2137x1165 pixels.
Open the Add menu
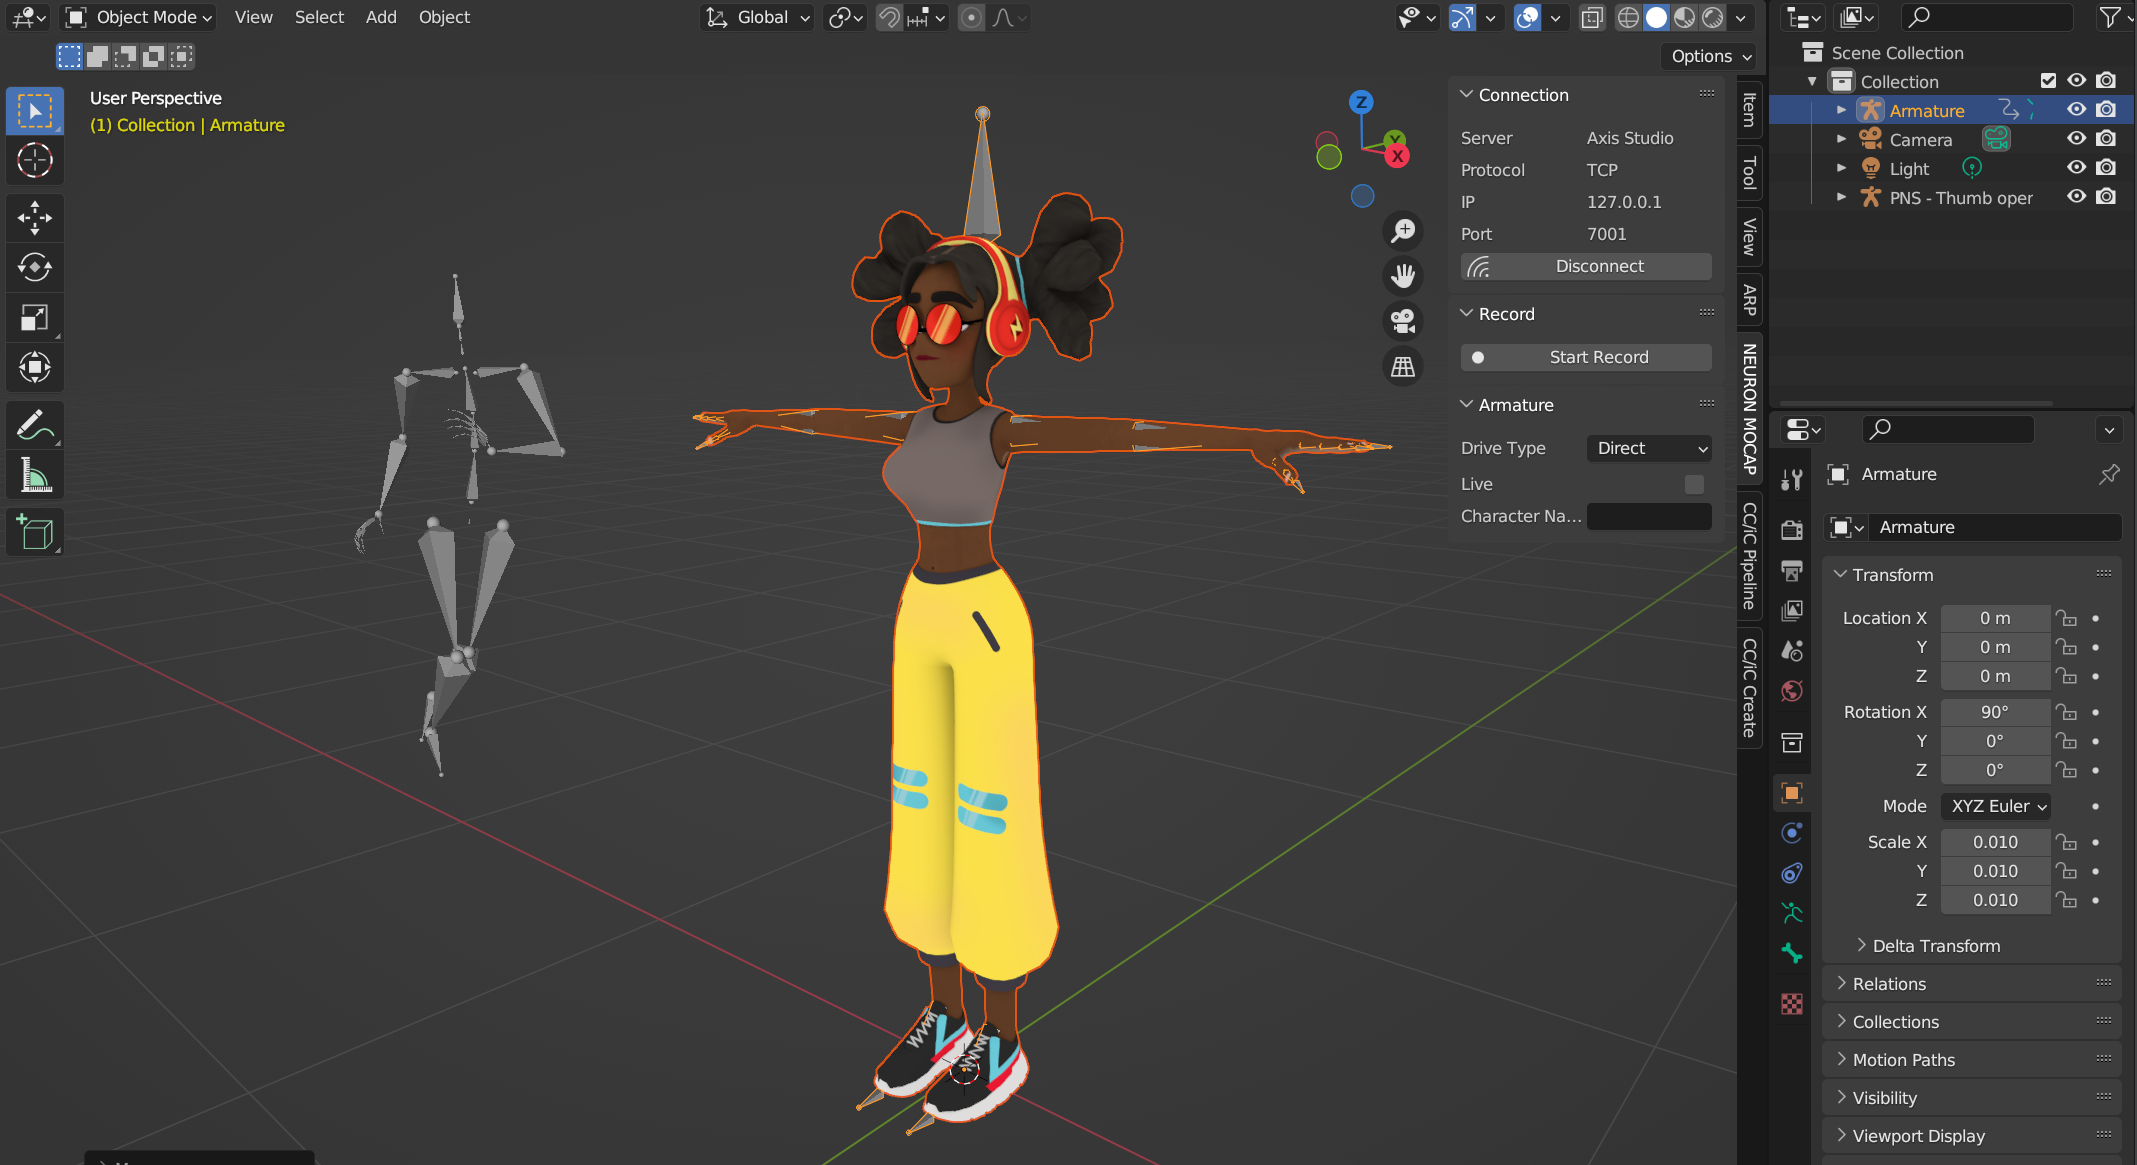pyautogui.click(x=380, y=17)
